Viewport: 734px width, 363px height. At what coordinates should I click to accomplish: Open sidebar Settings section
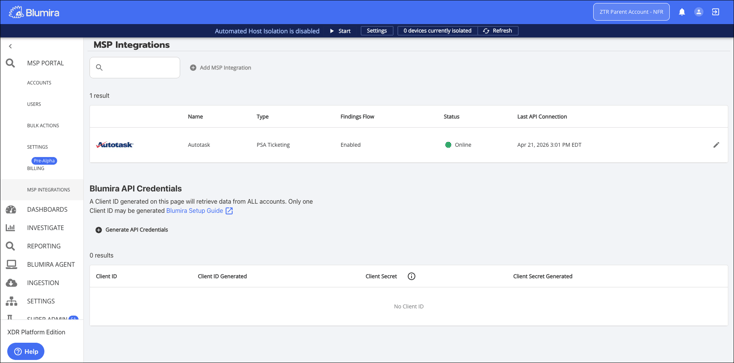(41, 301)
